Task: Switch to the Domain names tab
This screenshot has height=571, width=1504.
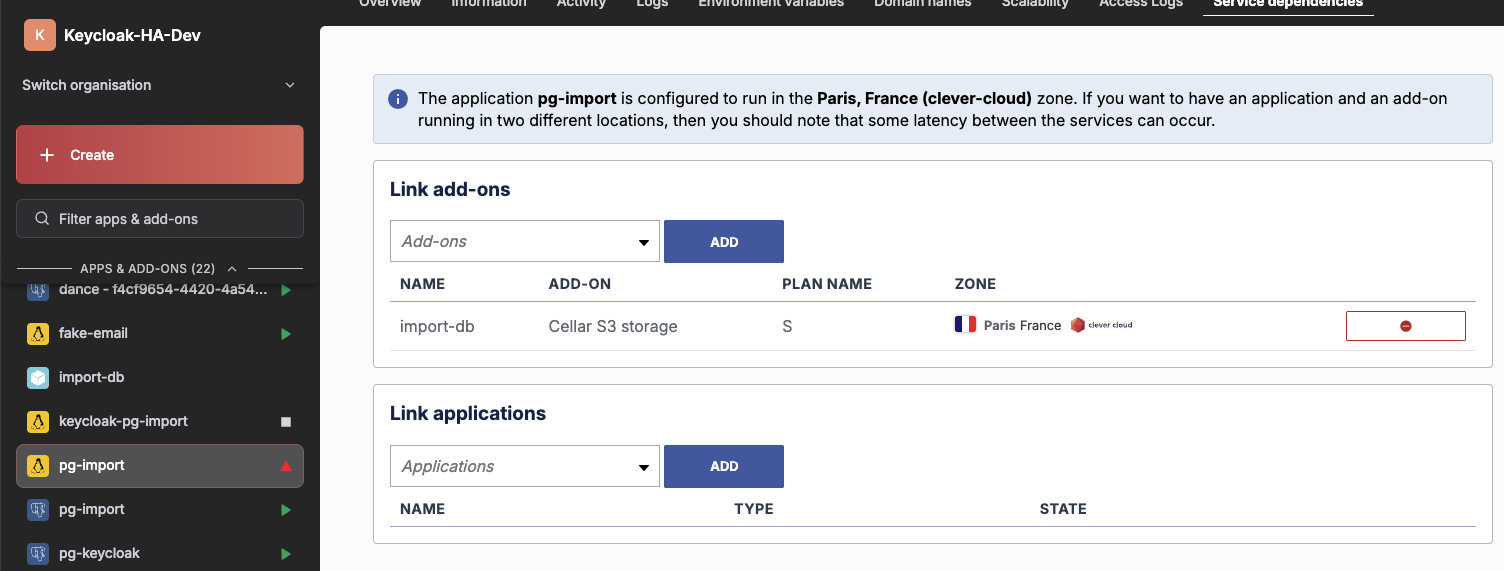Action: coord(922,4)
